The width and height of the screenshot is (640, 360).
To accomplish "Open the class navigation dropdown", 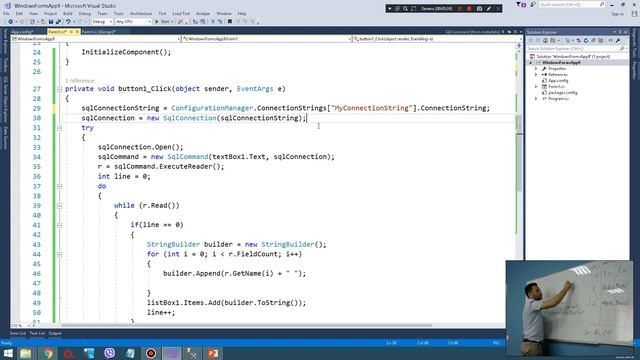I will (266, 39).
